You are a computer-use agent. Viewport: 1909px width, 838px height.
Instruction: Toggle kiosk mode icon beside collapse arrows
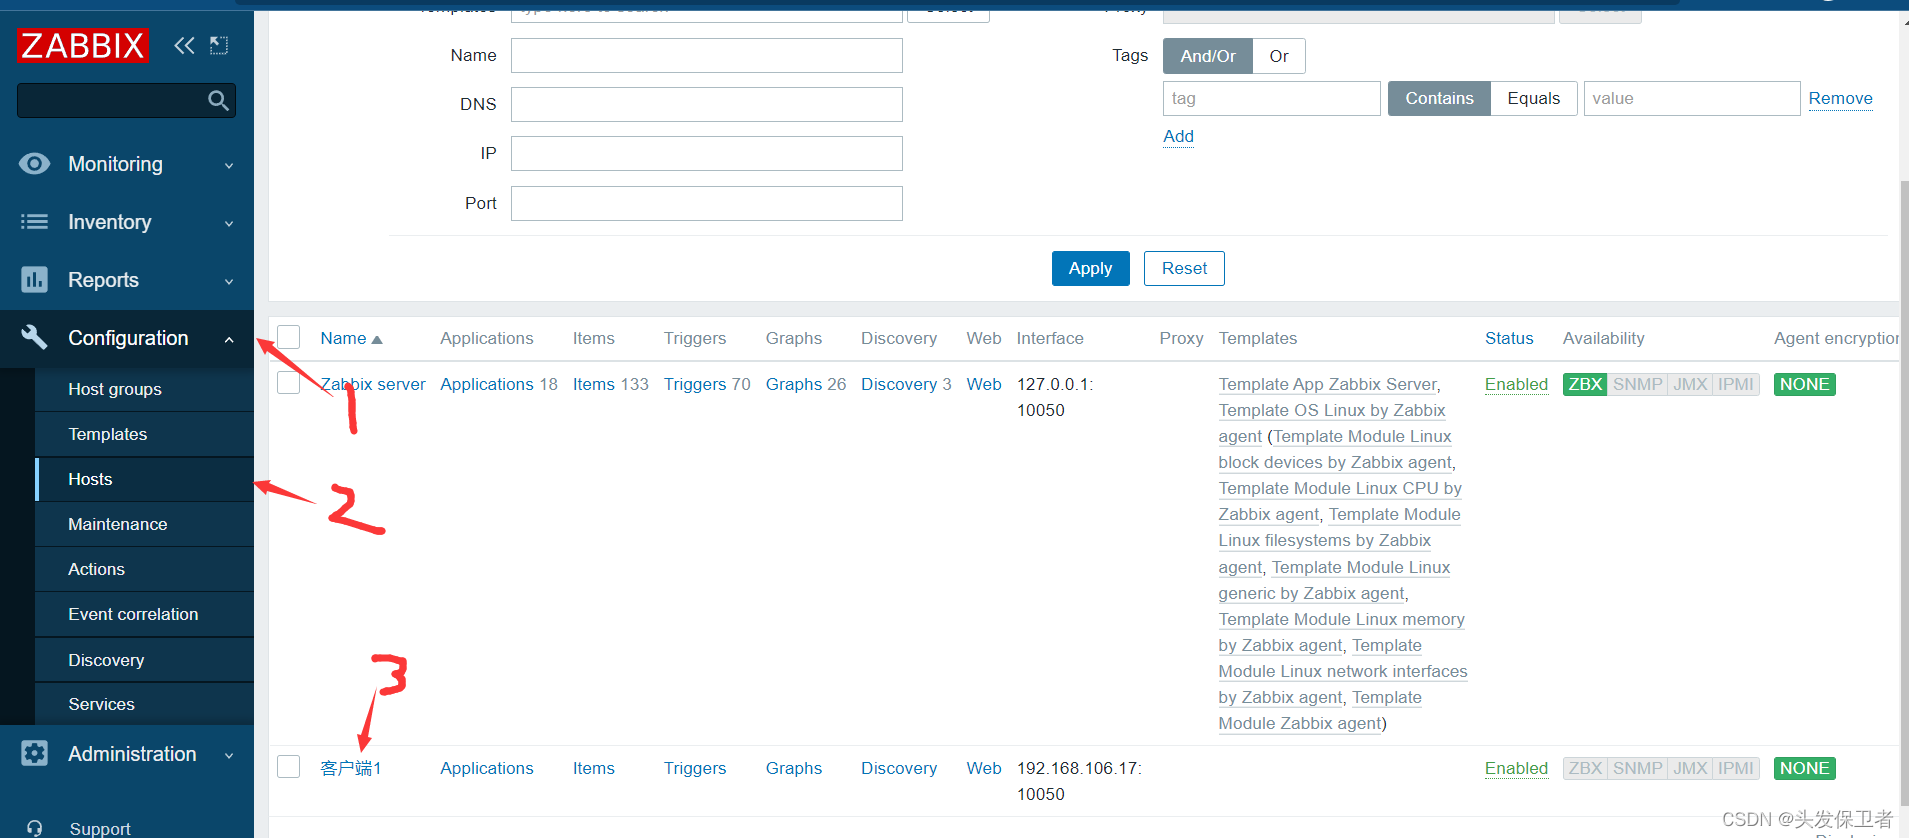(x=219, y=45)
